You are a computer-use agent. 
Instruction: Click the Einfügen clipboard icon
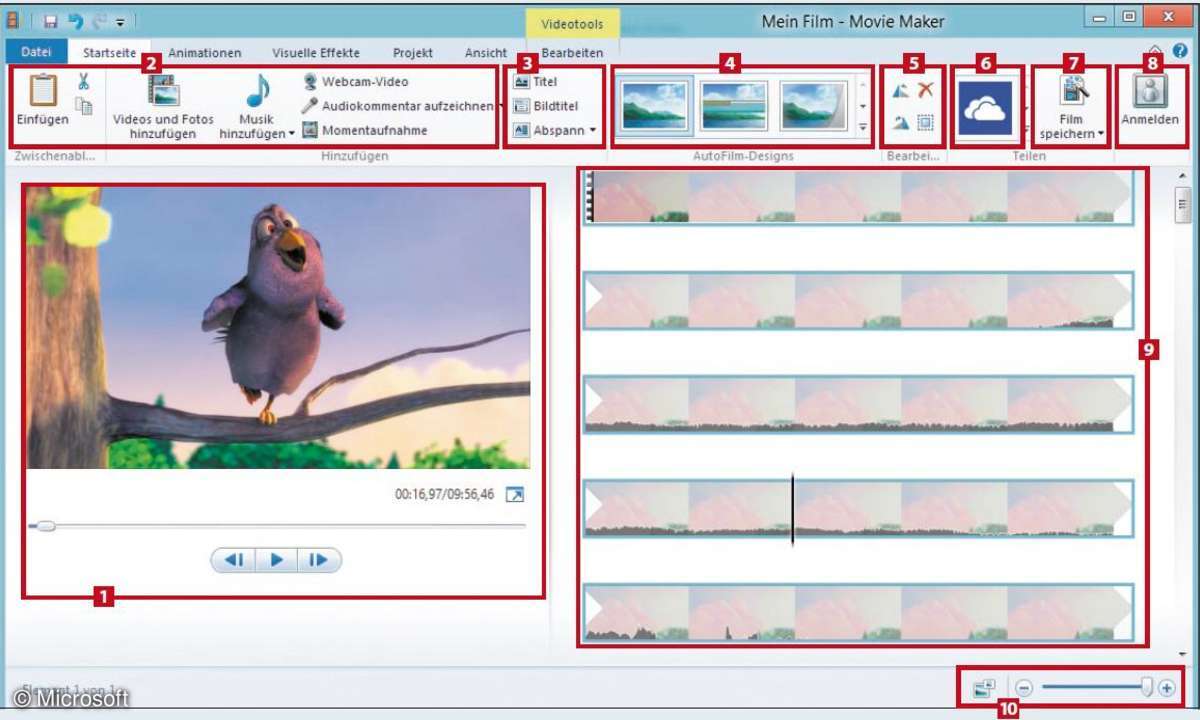(x=43, y=91)
